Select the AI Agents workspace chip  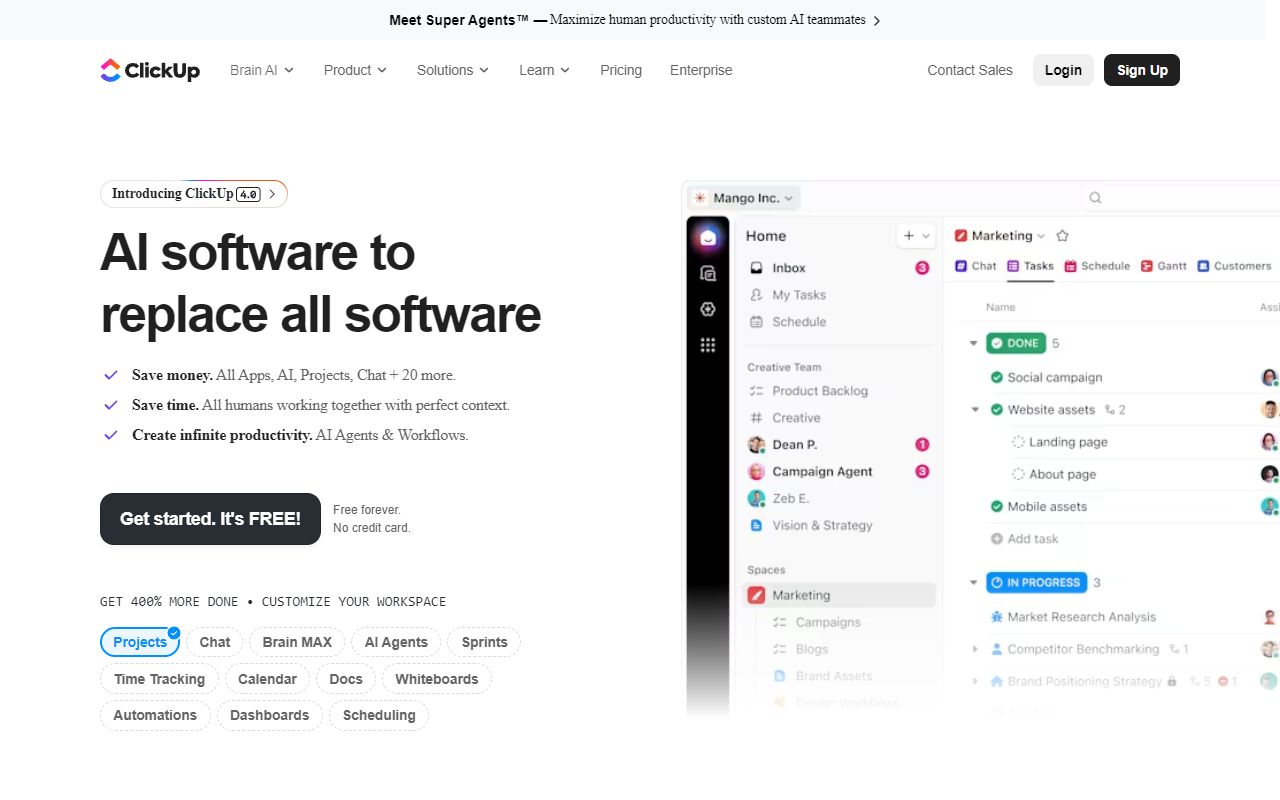(396, 642)
